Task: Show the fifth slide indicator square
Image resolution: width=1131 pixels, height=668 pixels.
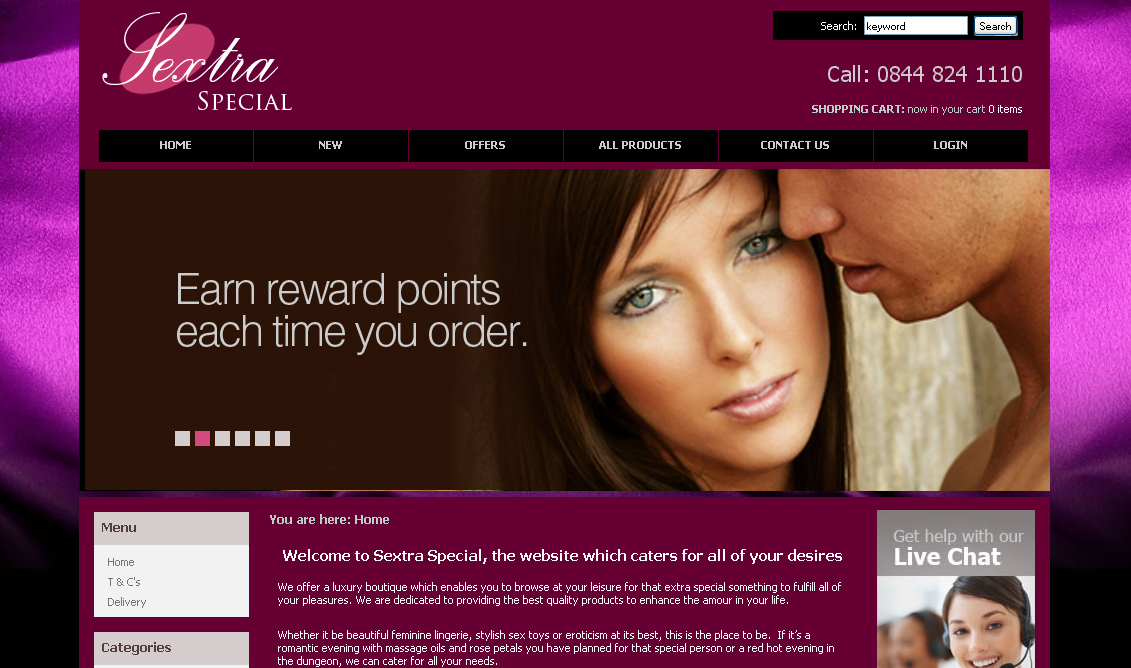Action: pos(263,438)
